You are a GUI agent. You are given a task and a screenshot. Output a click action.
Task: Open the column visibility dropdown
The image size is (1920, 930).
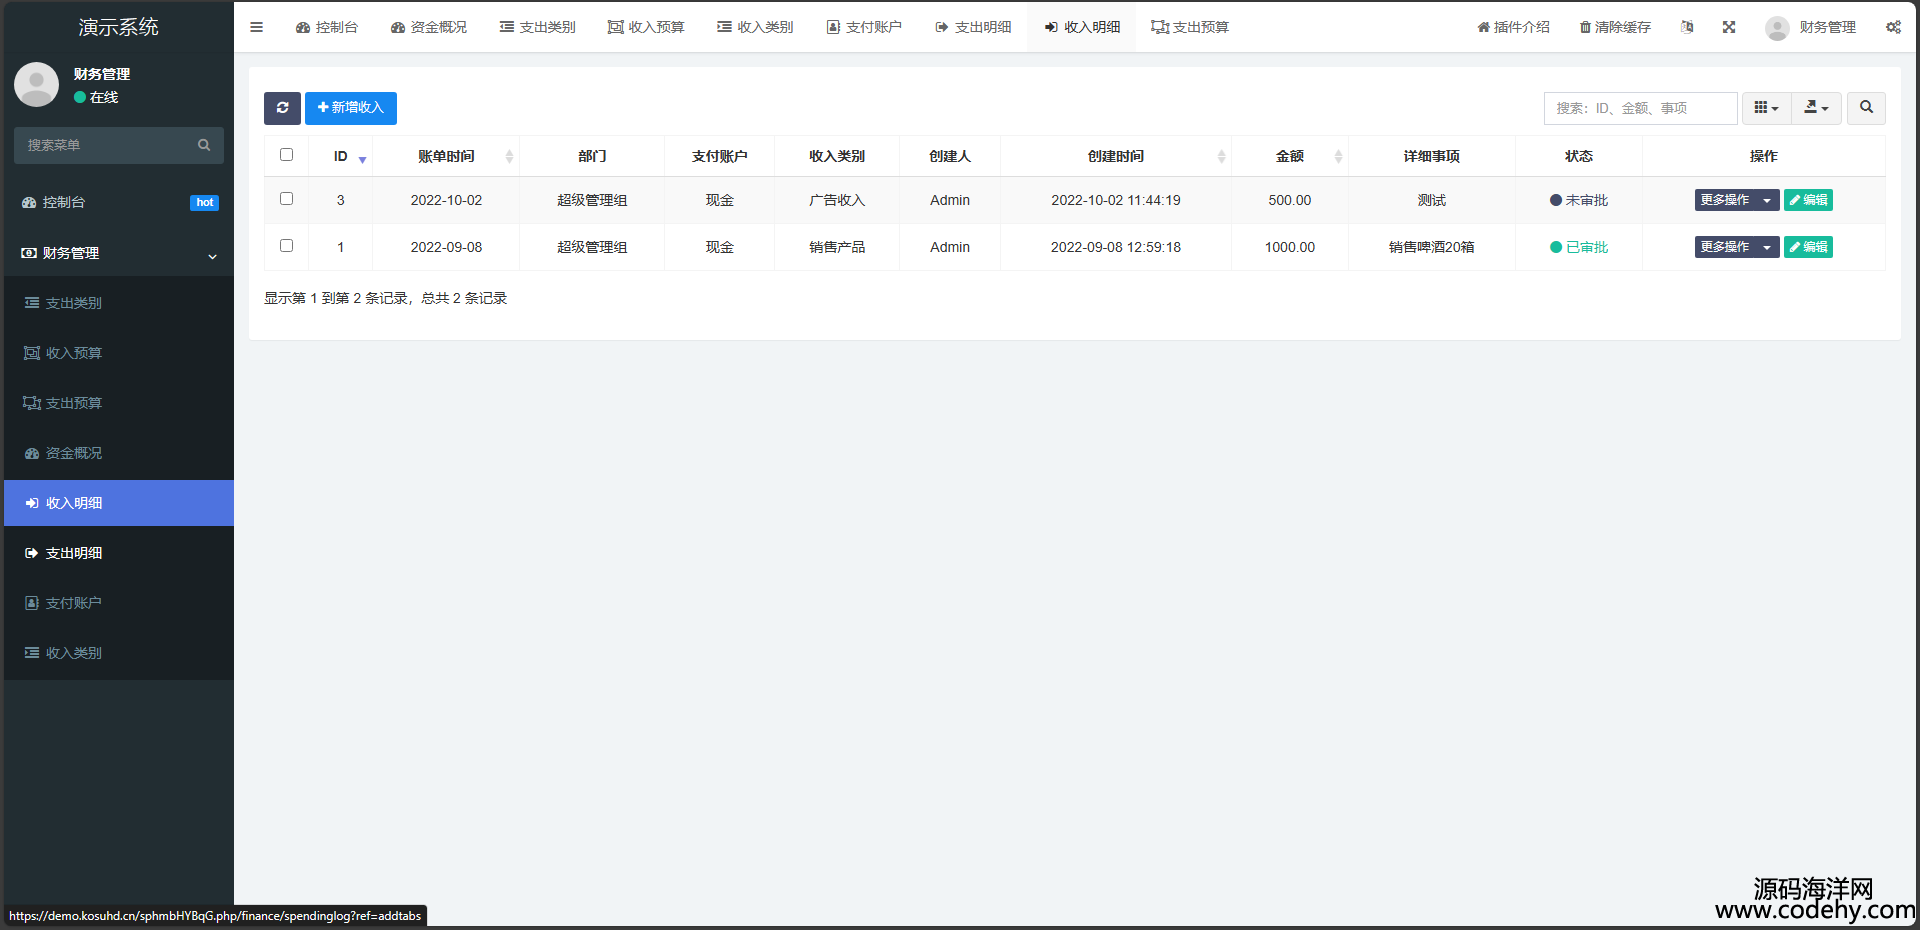coord(1766,108)
